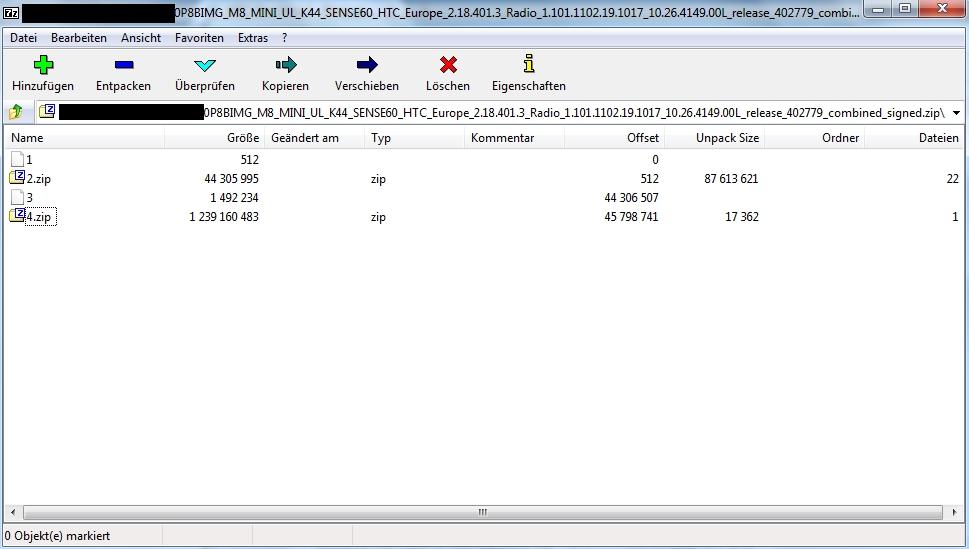Screen dimensions: 969x549
Task: Open the Extras menu
Action: pos(253,38)
